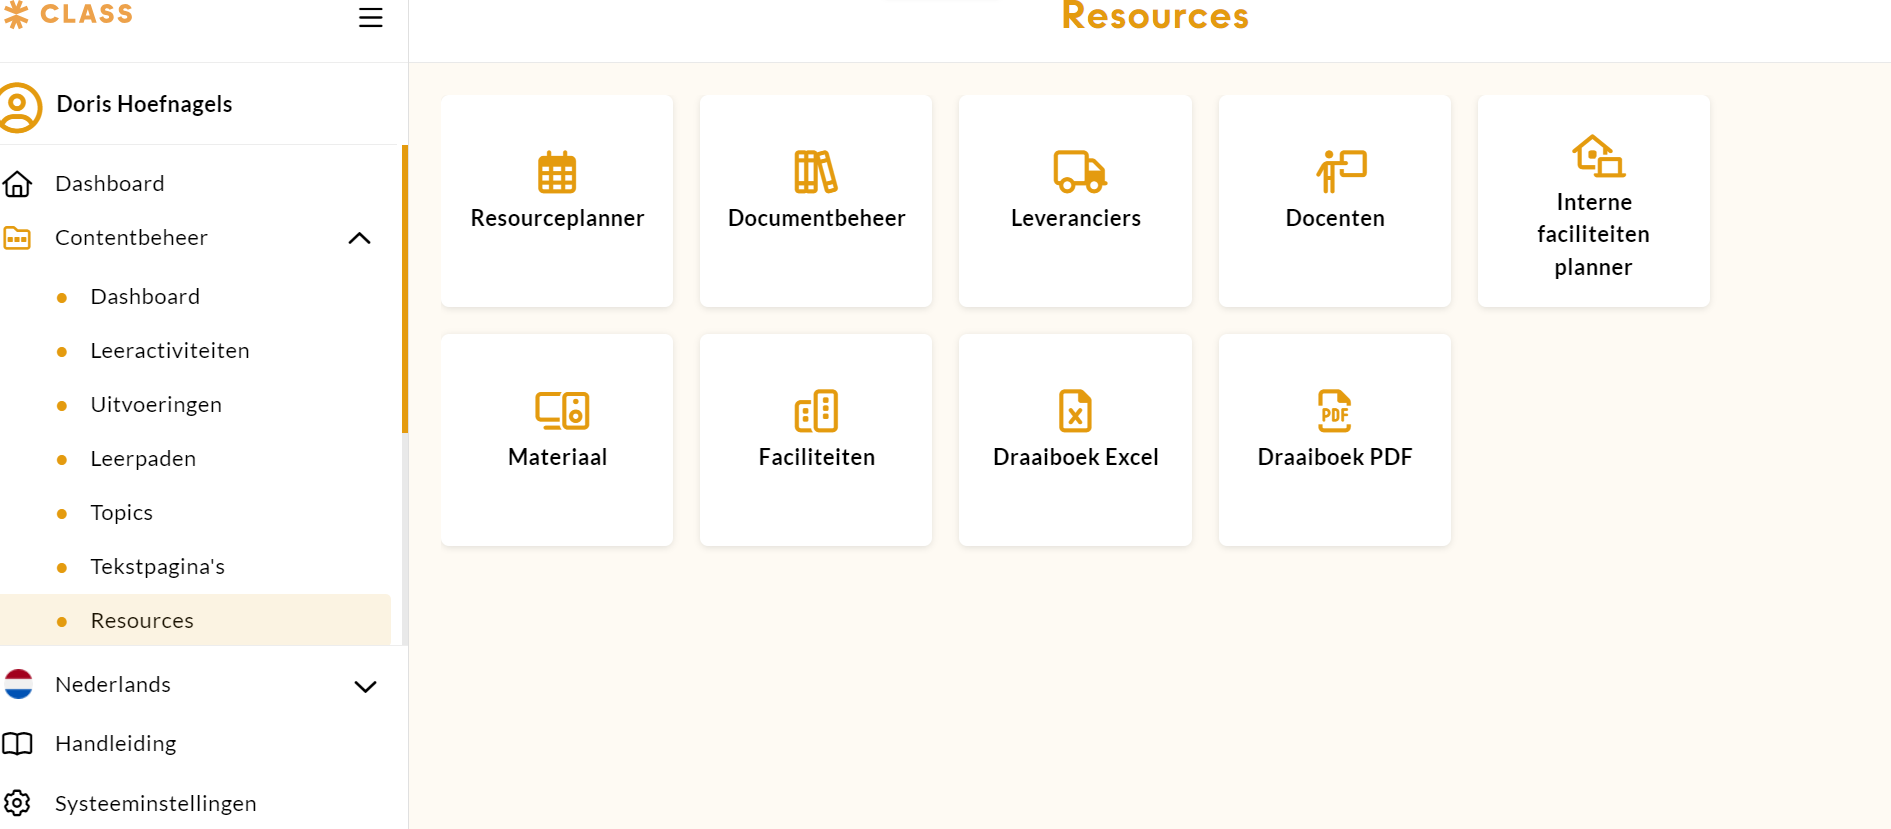
Task: Click the sidebar vertical scrollbar
Action: (x=405, y=290)
